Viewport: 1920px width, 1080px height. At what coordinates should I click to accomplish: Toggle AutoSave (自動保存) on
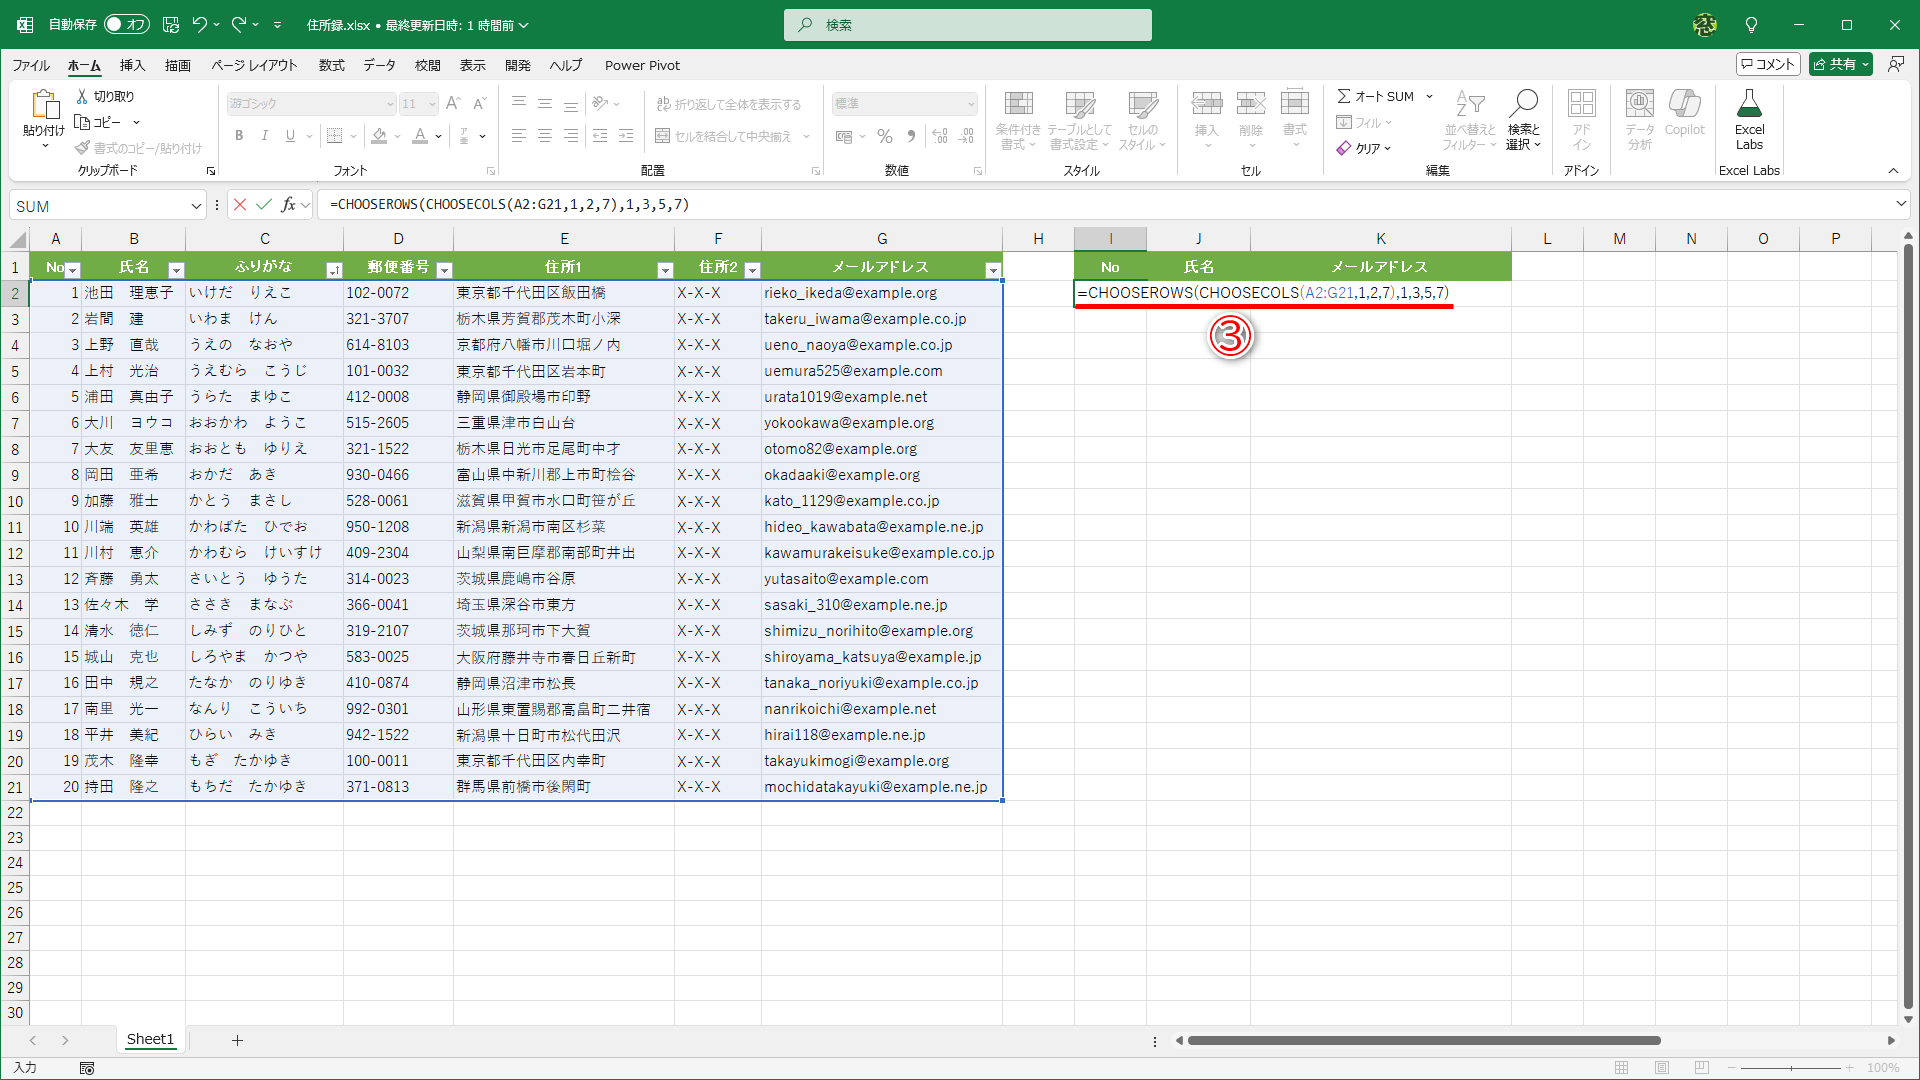point(126,24)
